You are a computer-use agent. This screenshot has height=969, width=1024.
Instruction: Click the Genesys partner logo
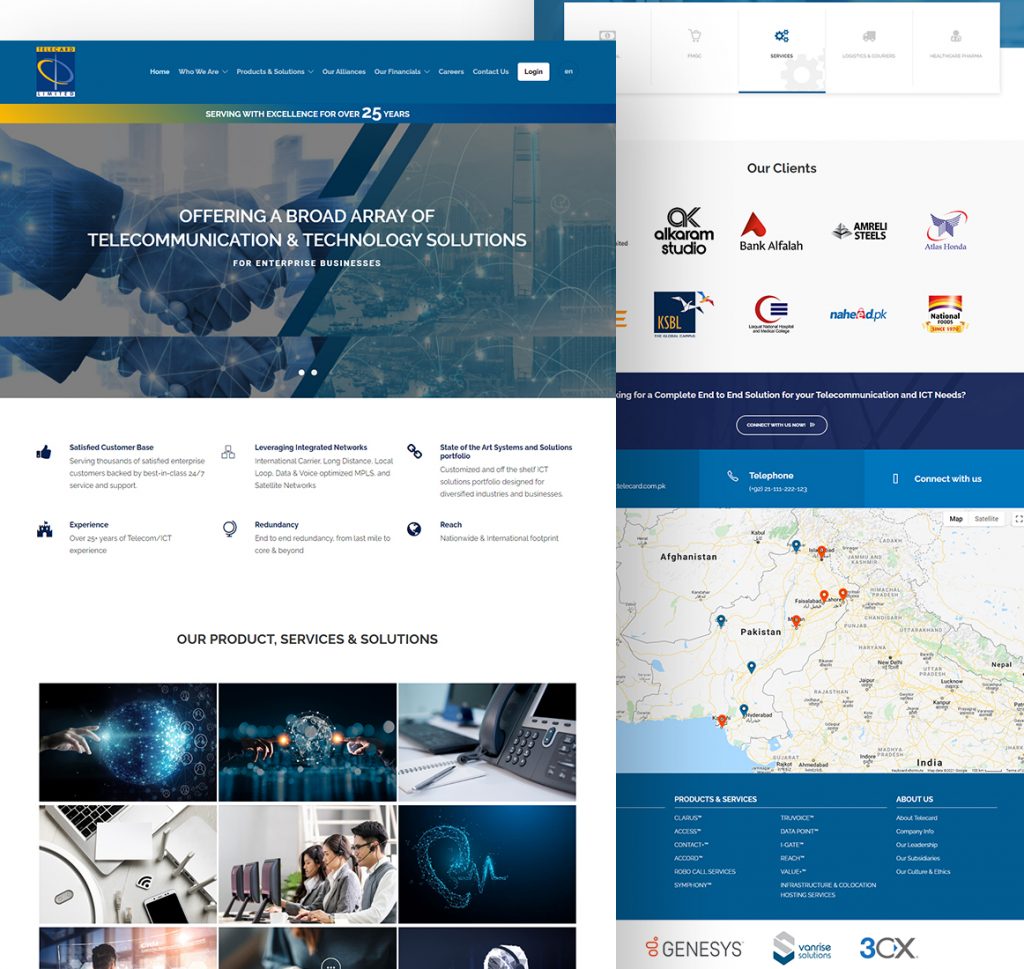694,948
